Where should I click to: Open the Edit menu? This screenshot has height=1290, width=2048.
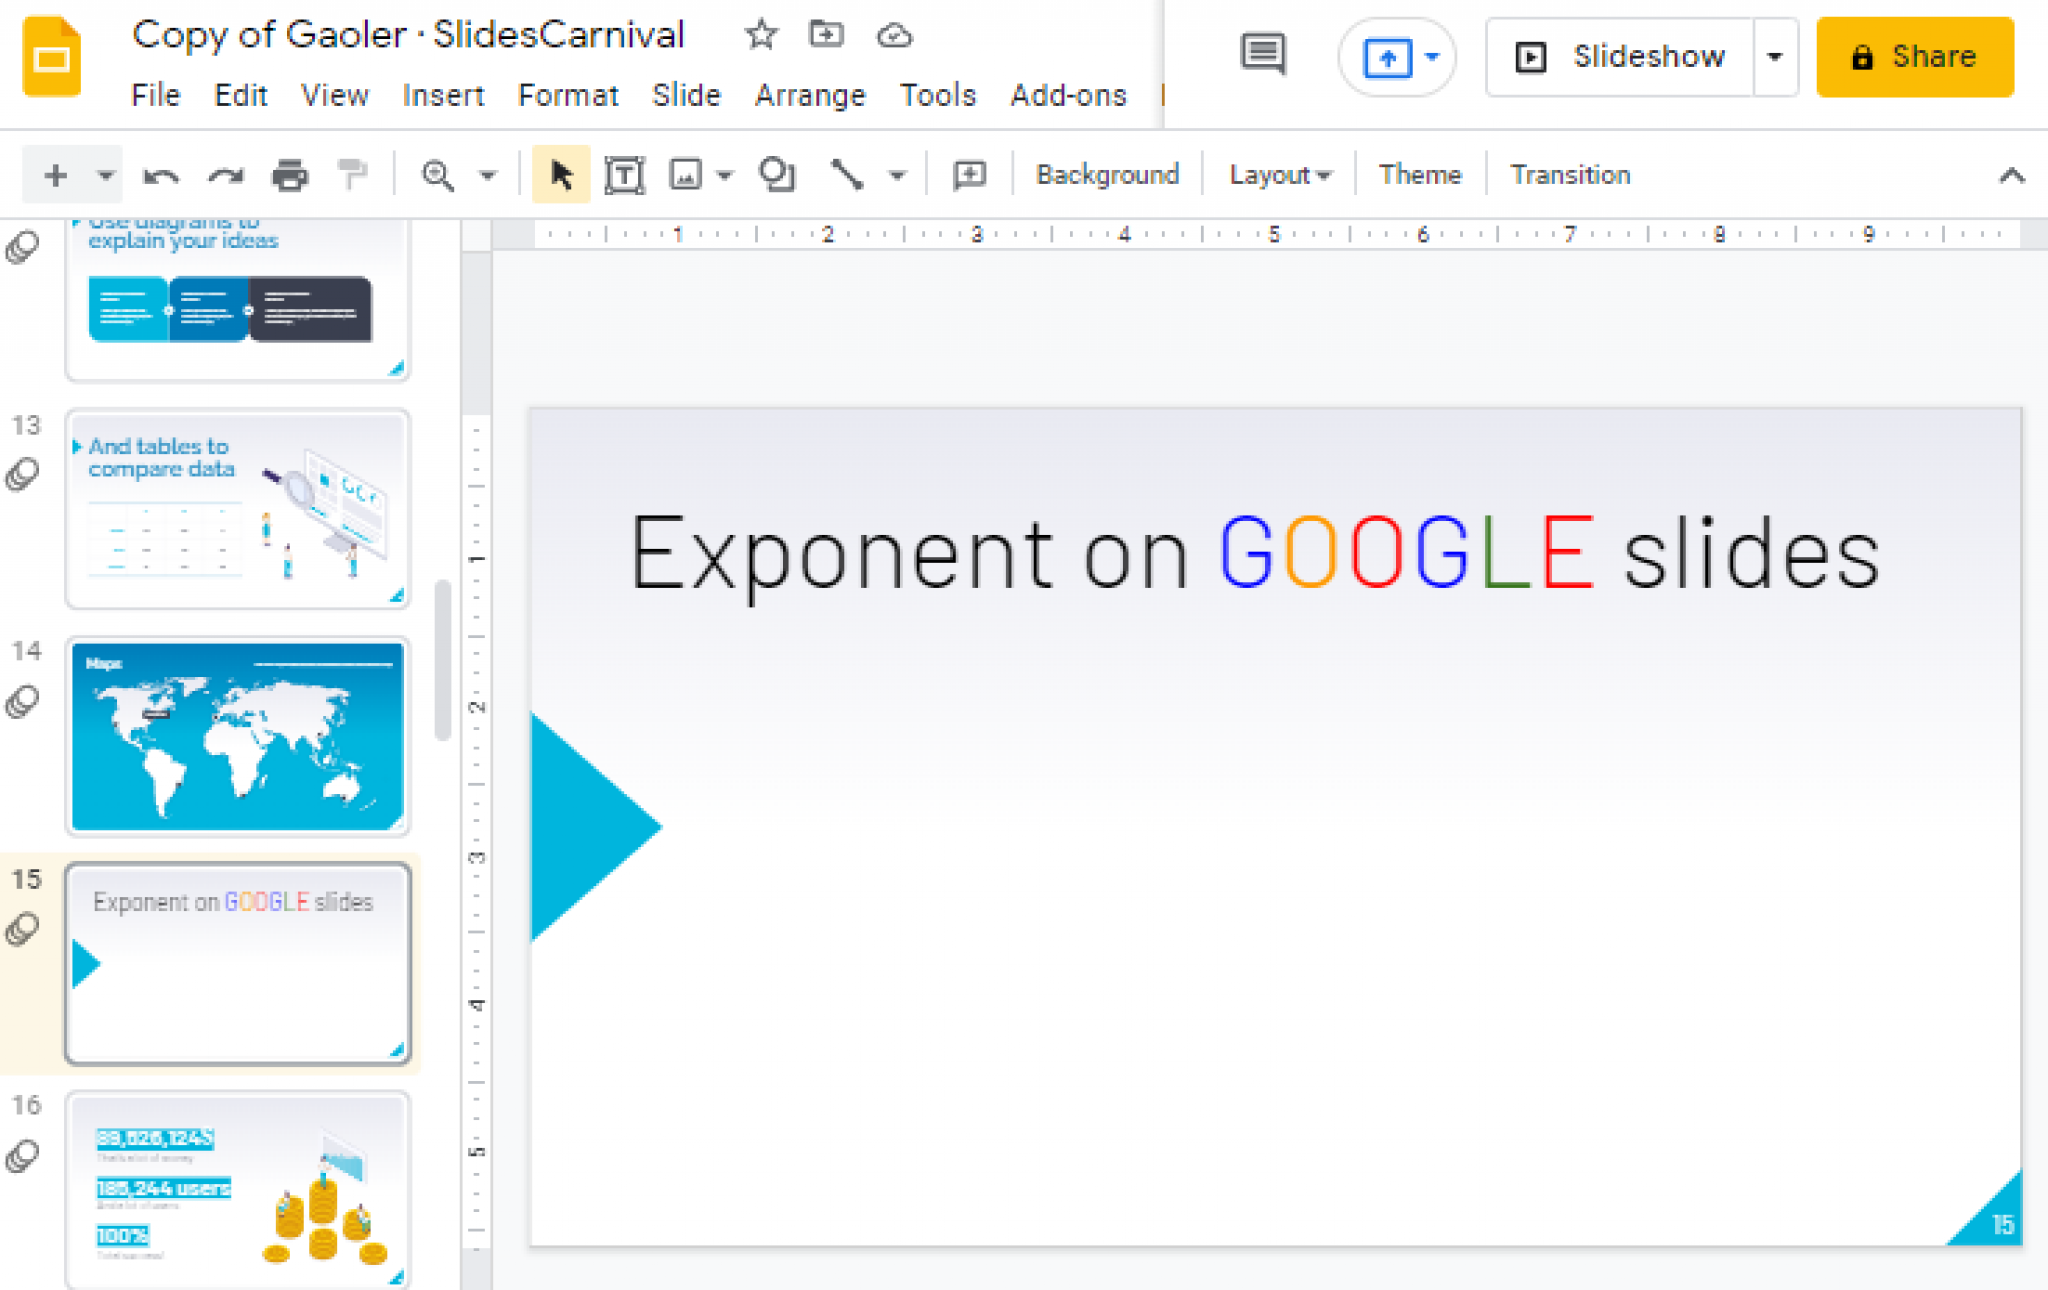[240, 95]
